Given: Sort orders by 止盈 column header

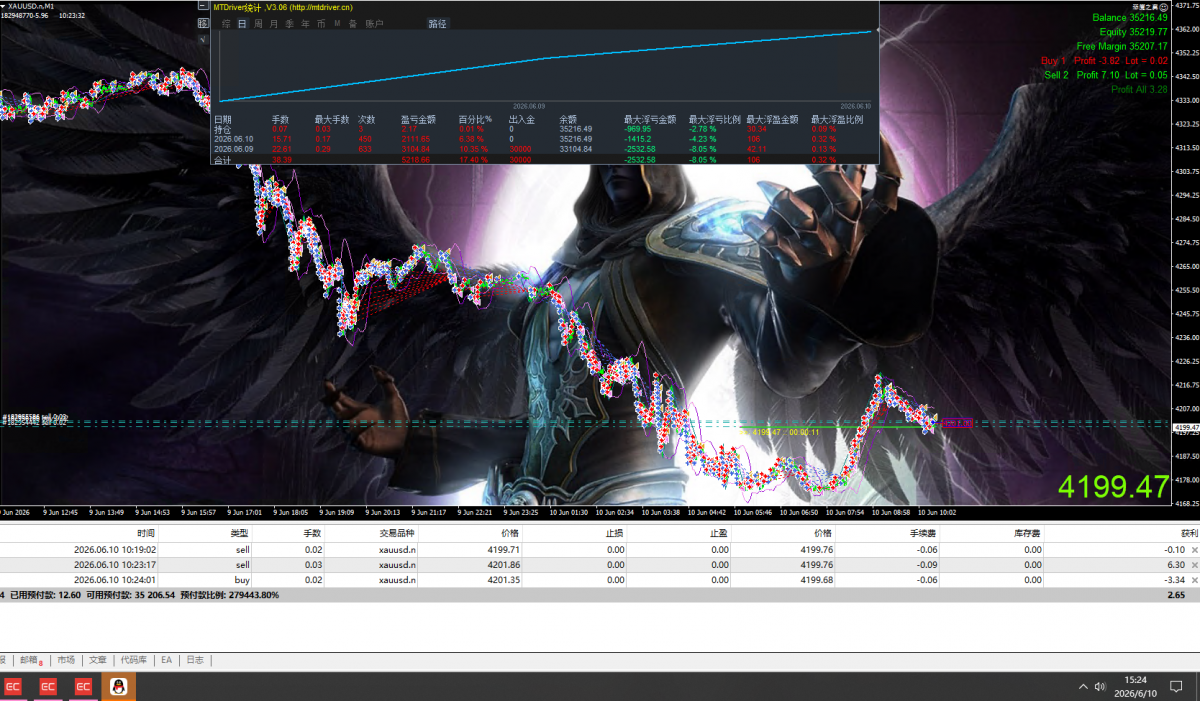Looking at the screenshot, I should point(719,534).
